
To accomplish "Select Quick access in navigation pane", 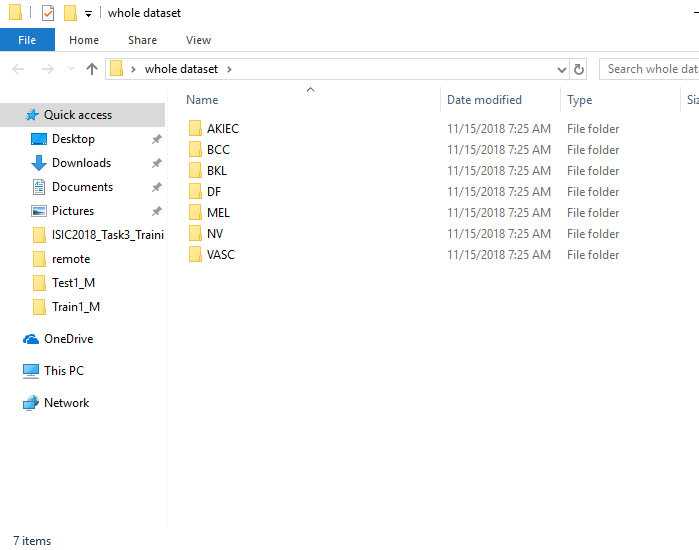I will coord(82,115).
